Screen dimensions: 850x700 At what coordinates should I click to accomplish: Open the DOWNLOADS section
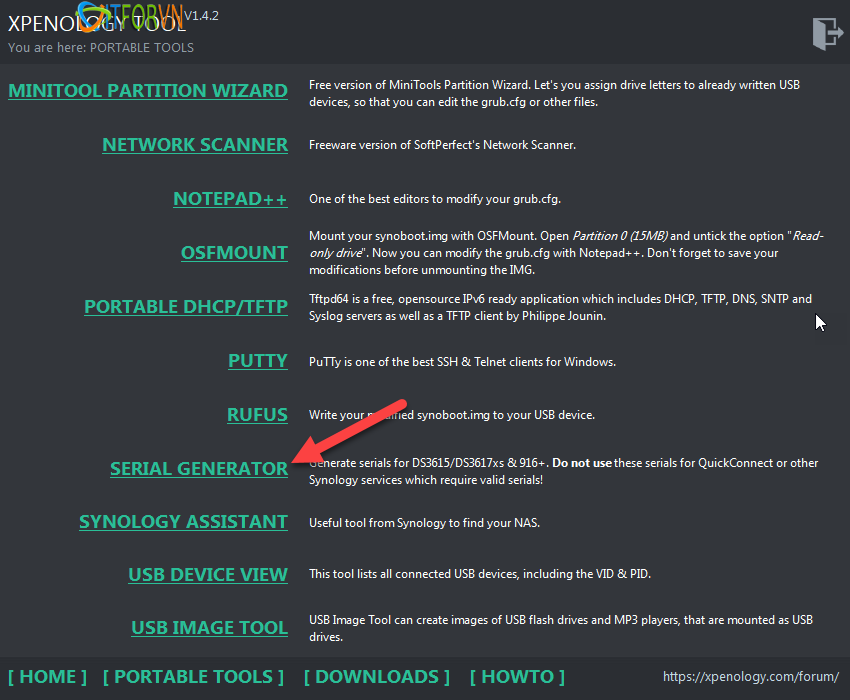pos(376,677)
